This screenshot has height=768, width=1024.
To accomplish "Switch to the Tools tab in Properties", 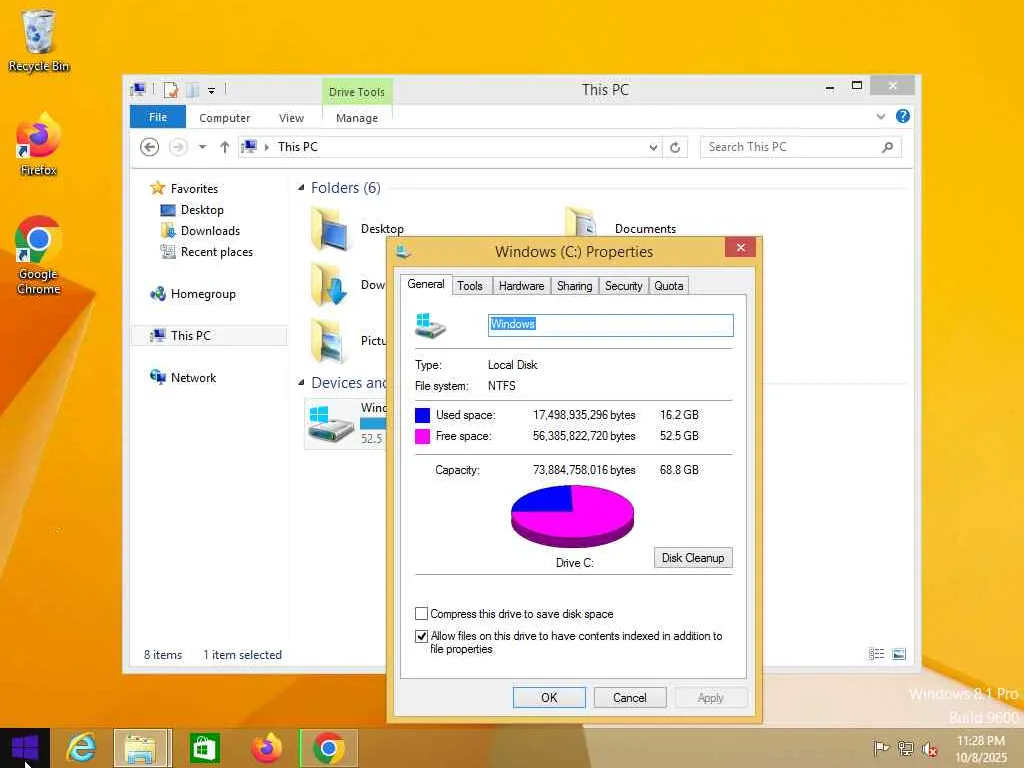I will click(x=470, y=285).
